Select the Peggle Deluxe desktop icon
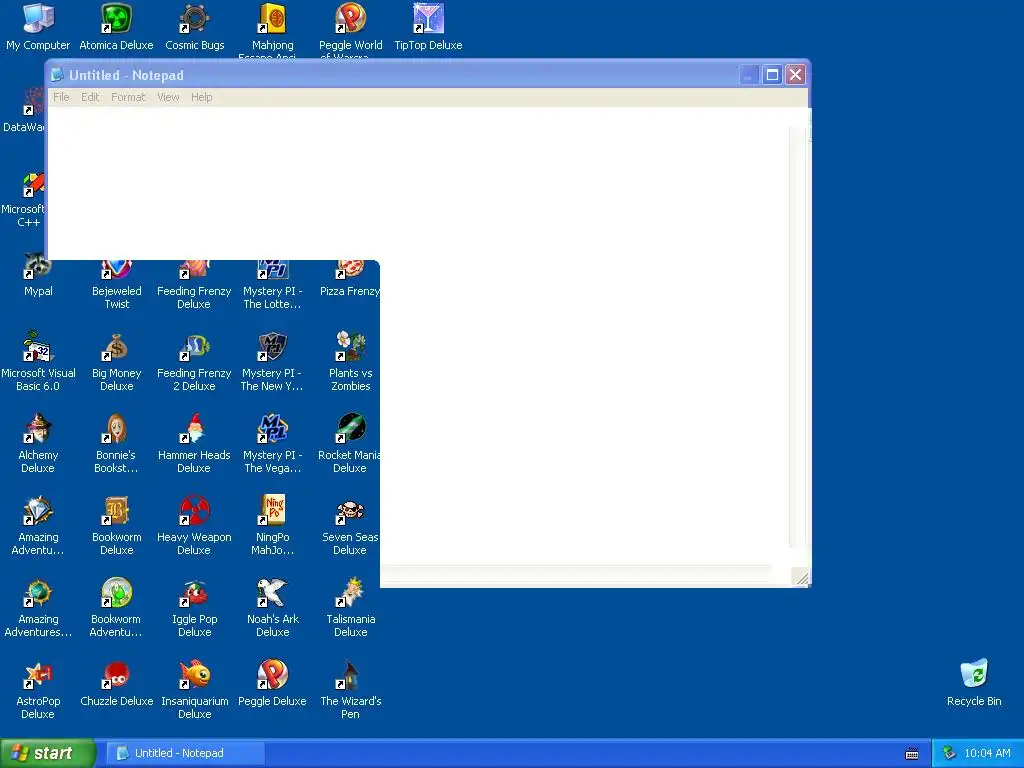 tap(272, 683)
